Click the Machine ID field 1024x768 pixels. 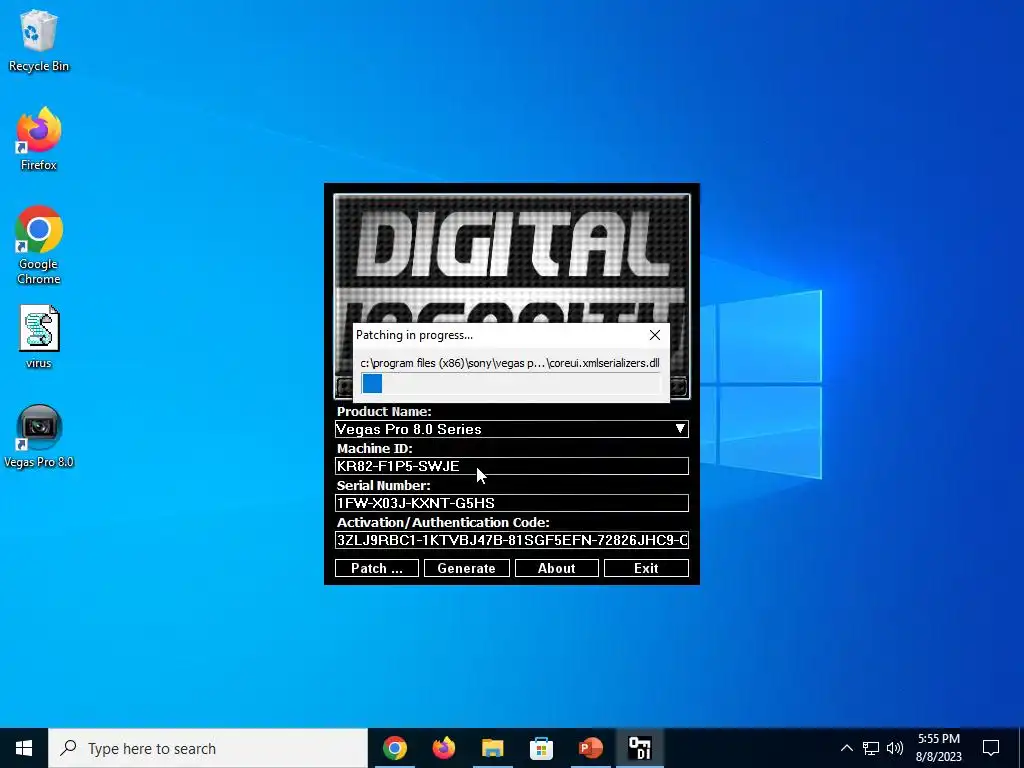coord(512,466)
